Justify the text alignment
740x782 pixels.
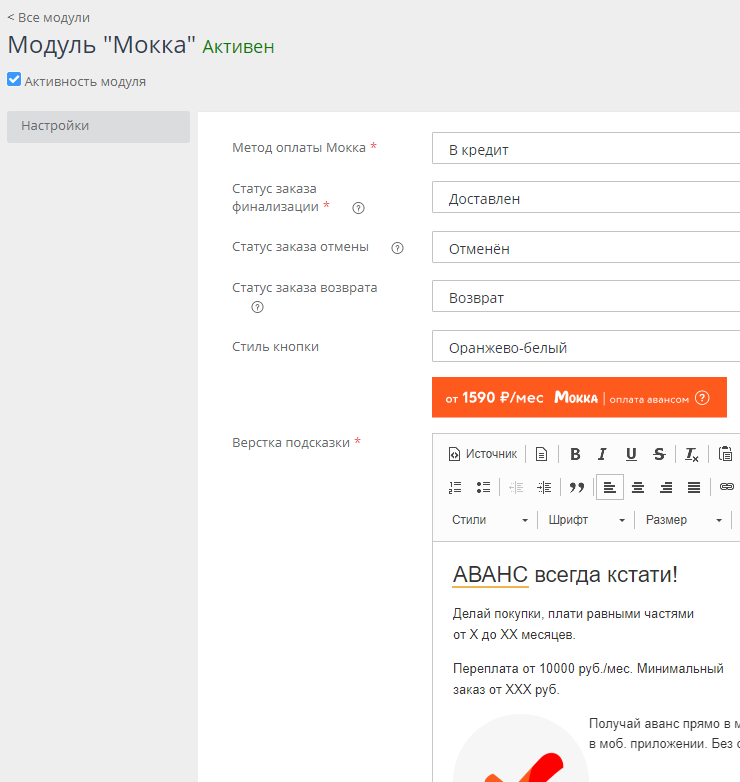click(x=693, y=487)
